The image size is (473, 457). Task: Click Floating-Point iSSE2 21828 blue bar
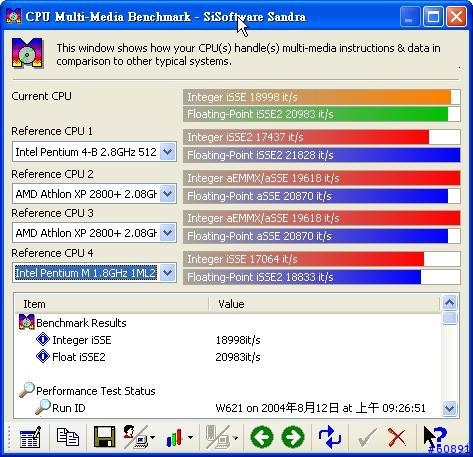[322, 155]
